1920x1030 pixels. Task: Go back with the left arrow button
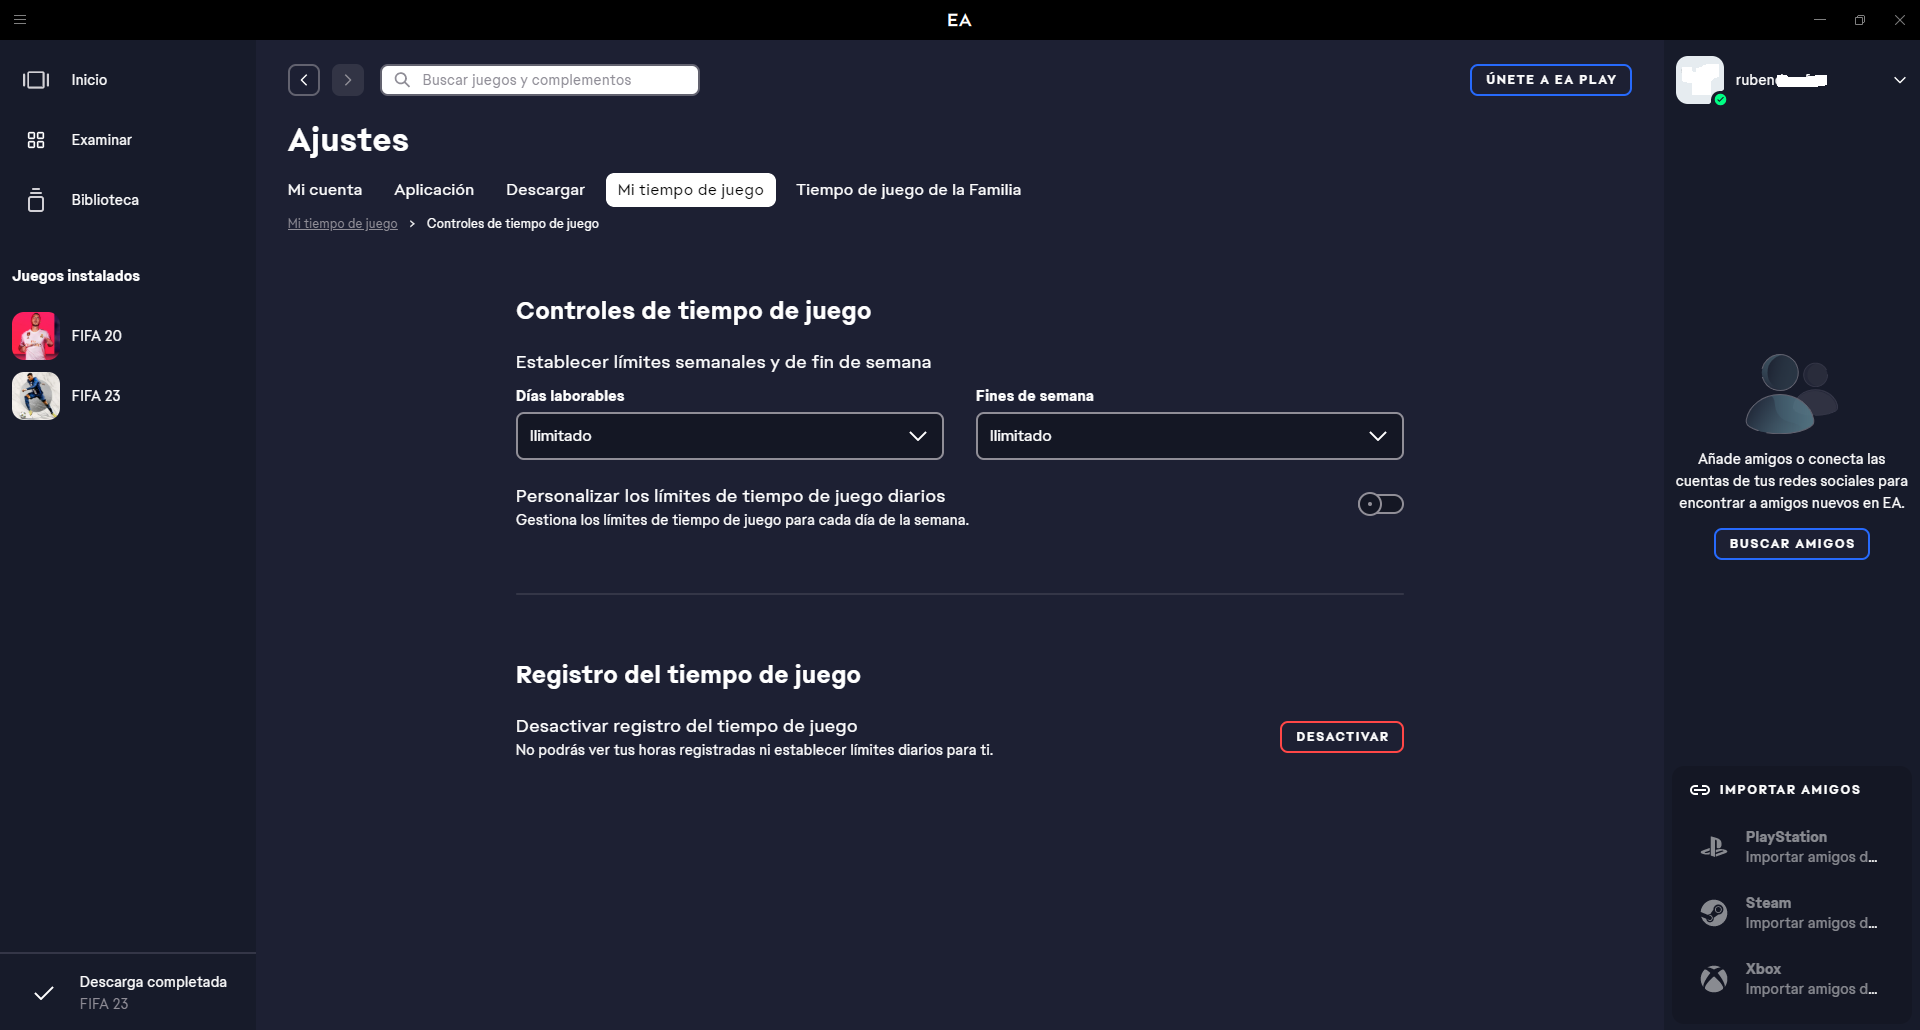(304, 80)
